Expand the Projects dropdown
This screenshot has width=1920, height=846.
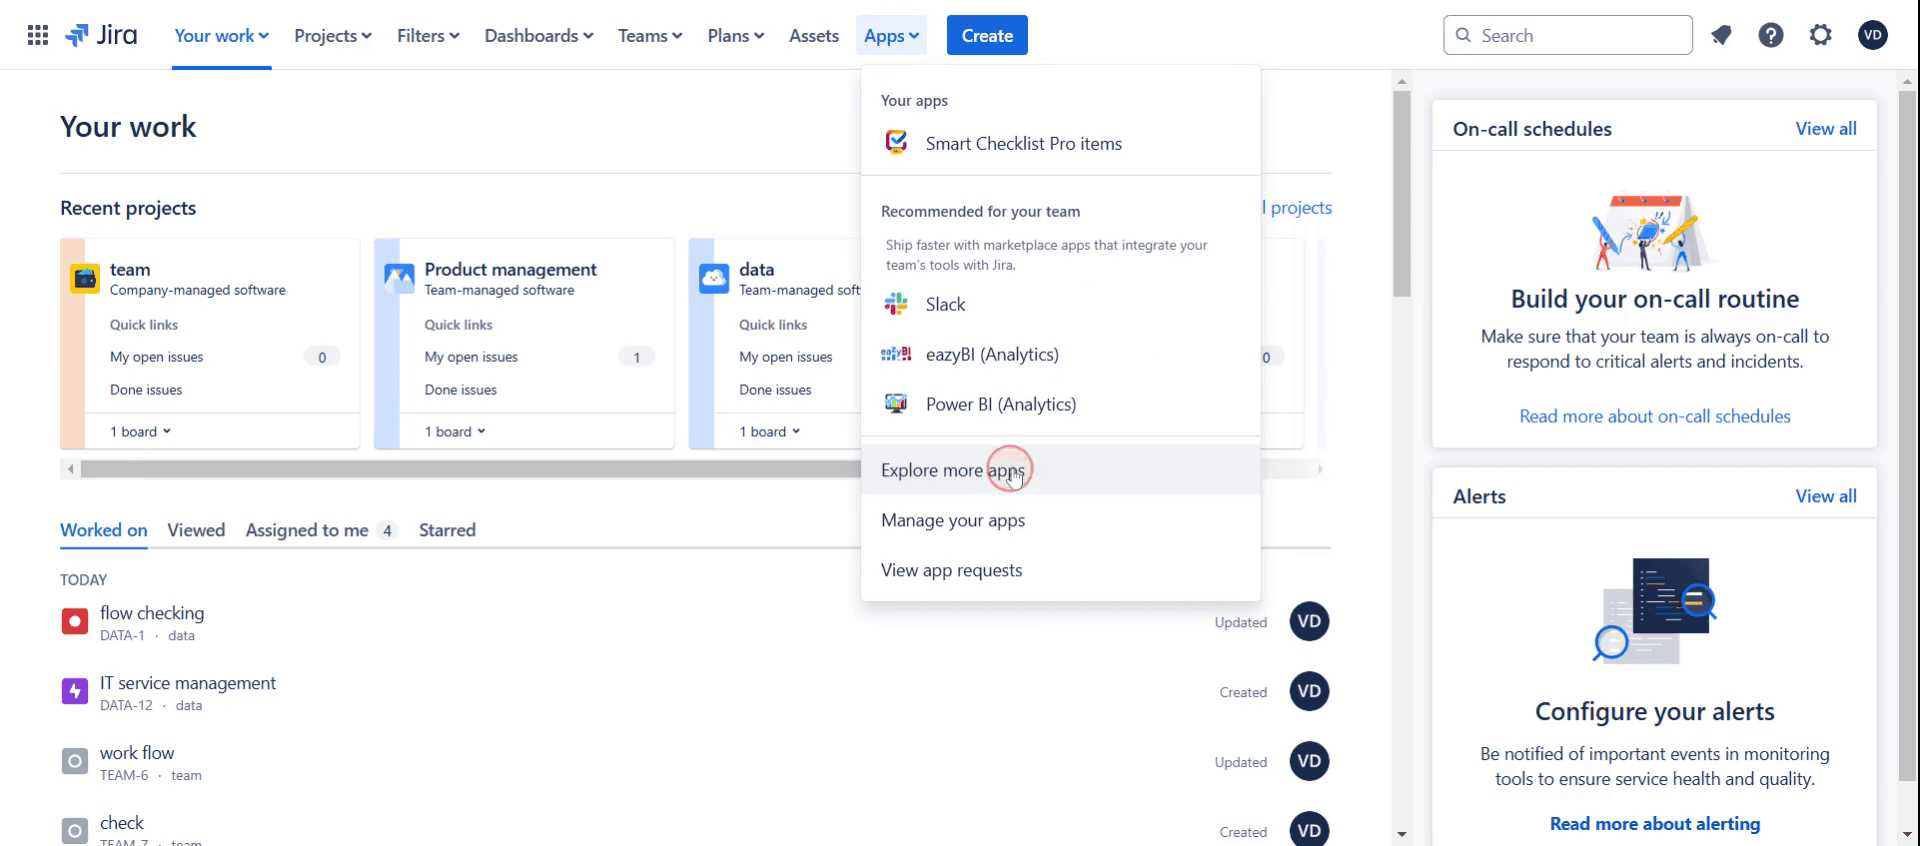333,36
